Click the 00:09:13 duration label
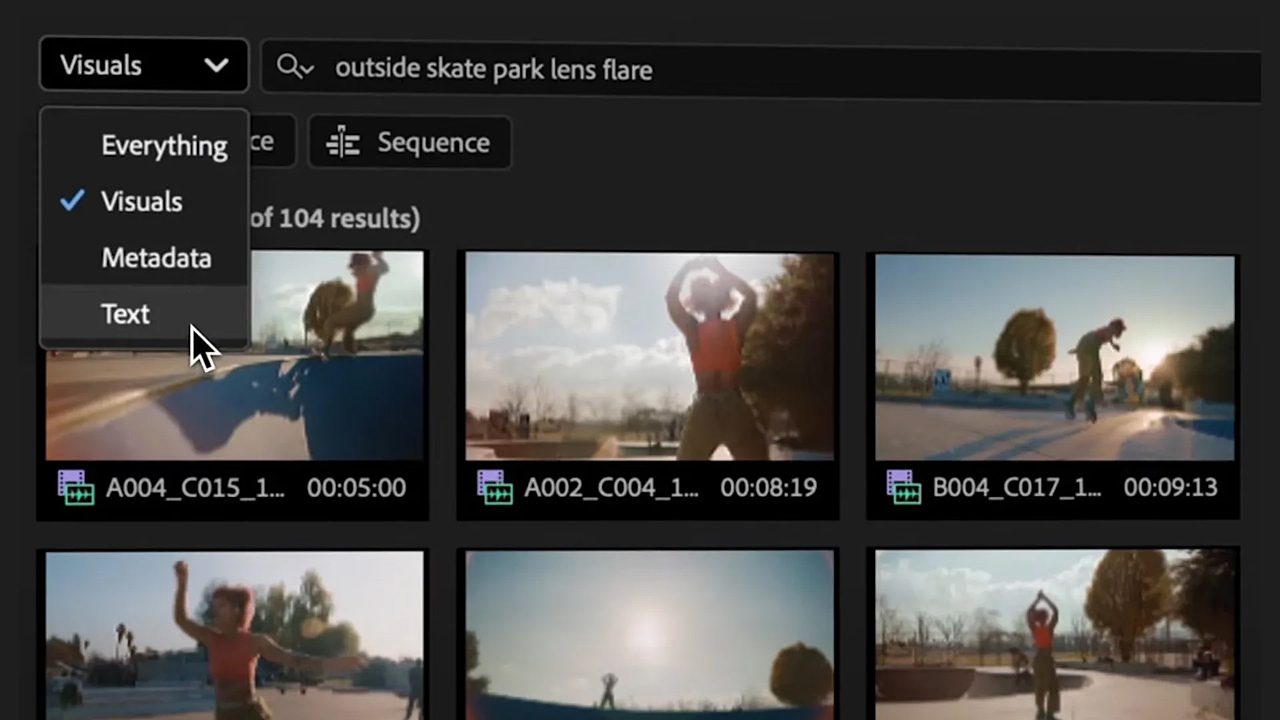Viewport: 1280px width, 720px height. 1171,488
